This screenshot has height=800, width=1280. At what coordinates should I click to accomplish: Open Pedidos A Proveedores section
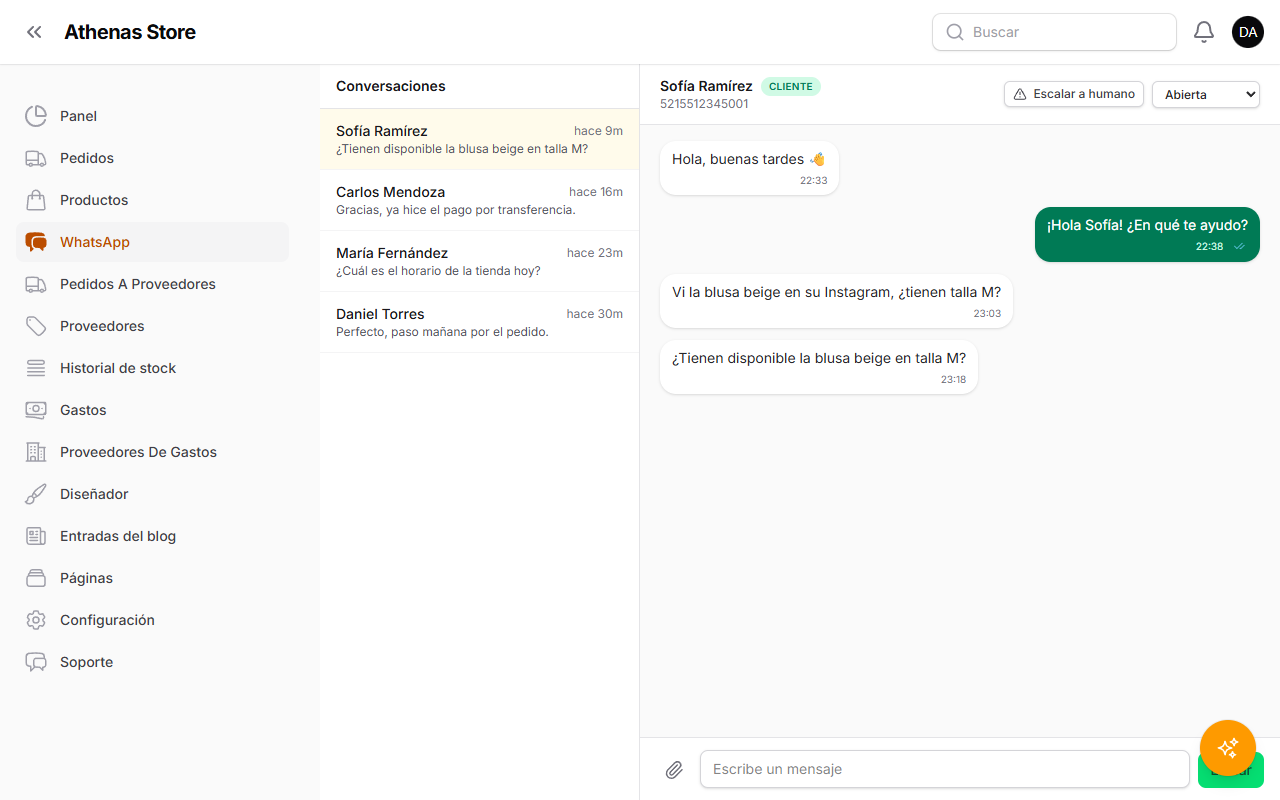(152, 284)
